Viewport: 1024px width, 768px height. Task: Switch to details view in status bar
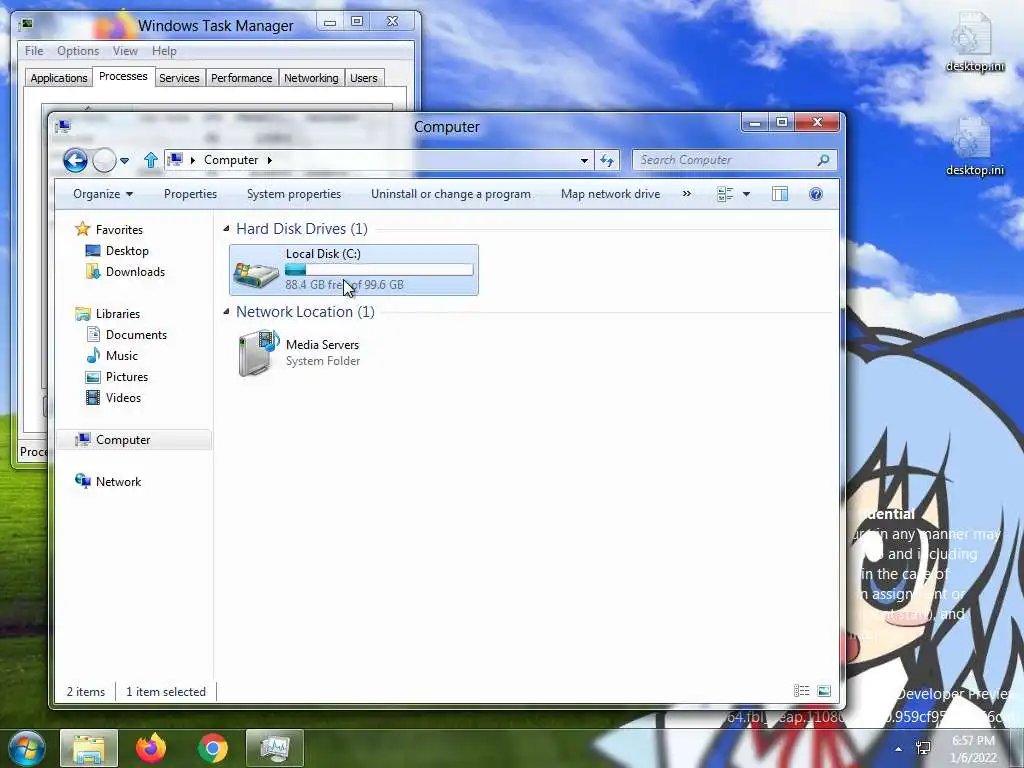pos(801,691)
